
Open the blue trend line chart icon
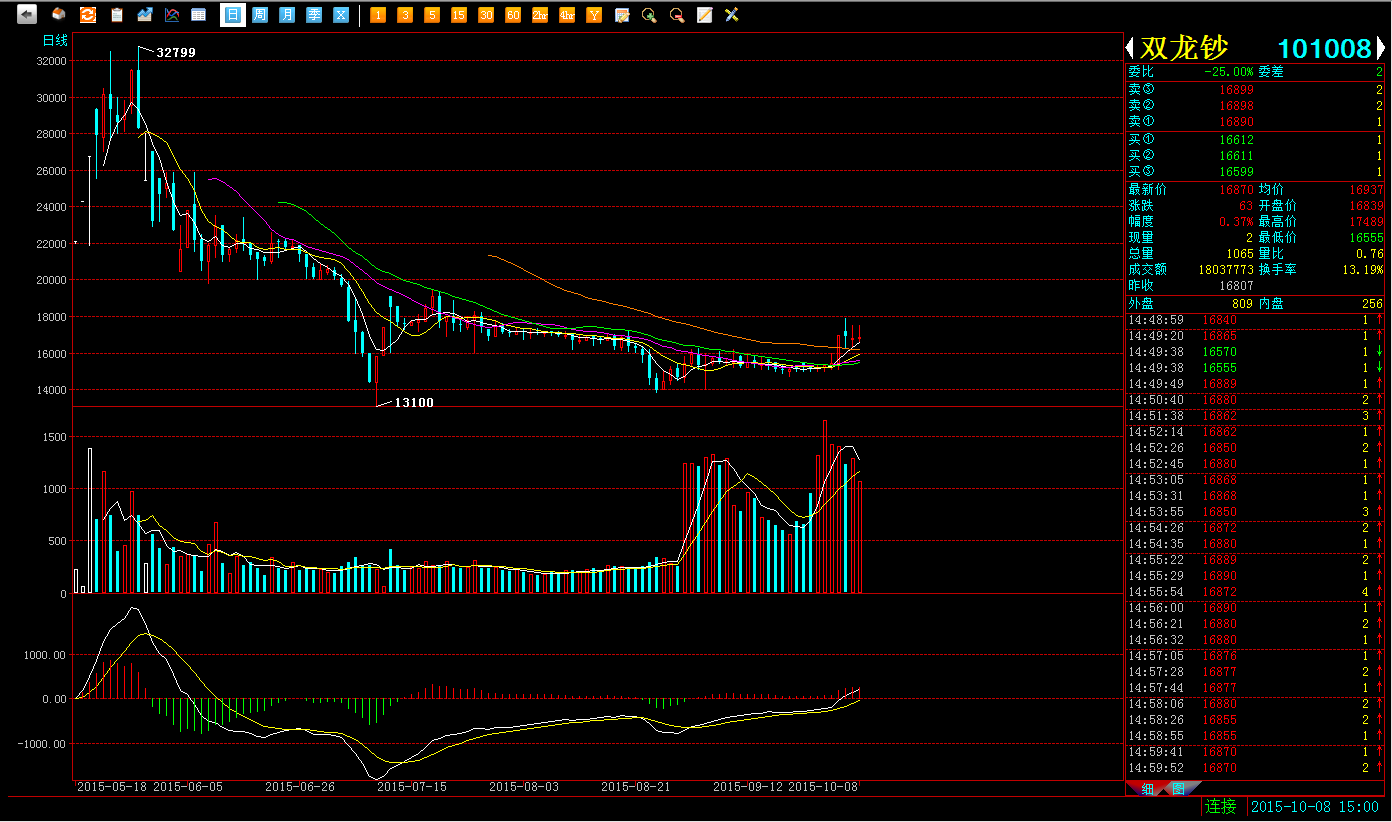click(x=145, y=15)
